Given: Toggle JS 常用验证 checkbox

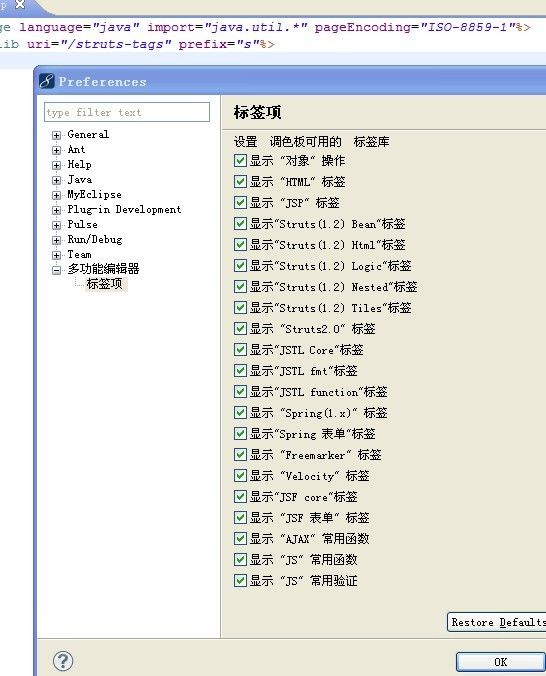Looking at the screenshot, I should [x=240, y=581].
